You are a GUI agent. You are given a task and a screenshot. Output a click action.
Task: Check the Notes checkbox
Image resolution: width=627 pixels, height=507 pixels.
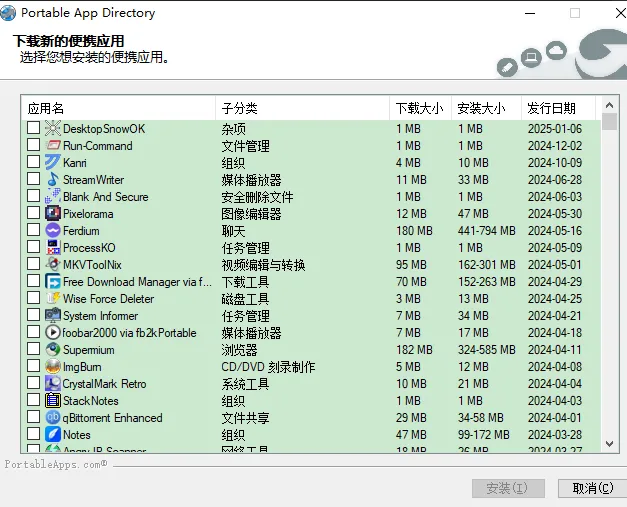click(34, 434)
